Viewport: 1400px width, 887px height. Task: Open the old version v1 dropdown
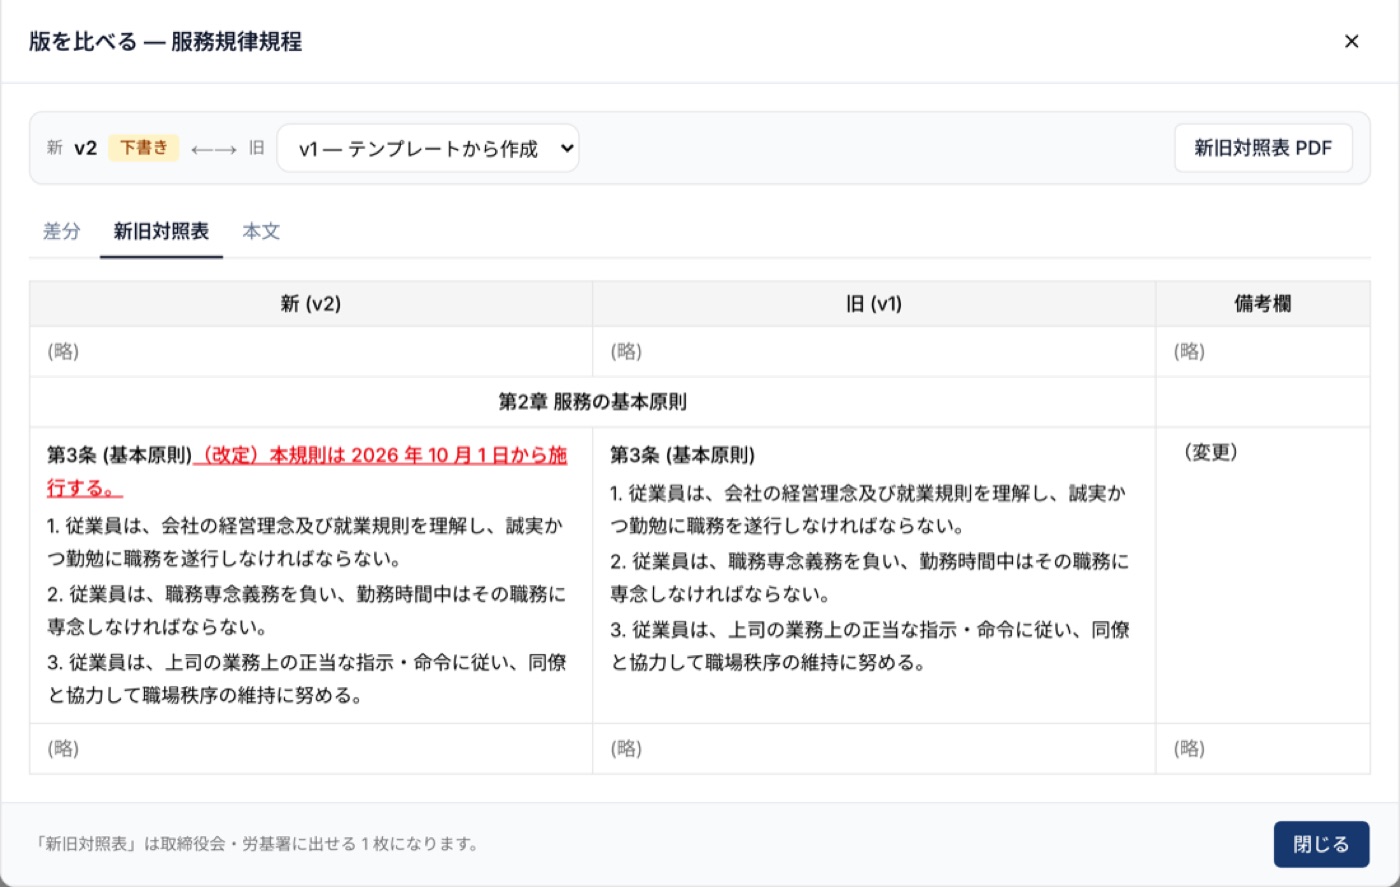tap(428, 148)
